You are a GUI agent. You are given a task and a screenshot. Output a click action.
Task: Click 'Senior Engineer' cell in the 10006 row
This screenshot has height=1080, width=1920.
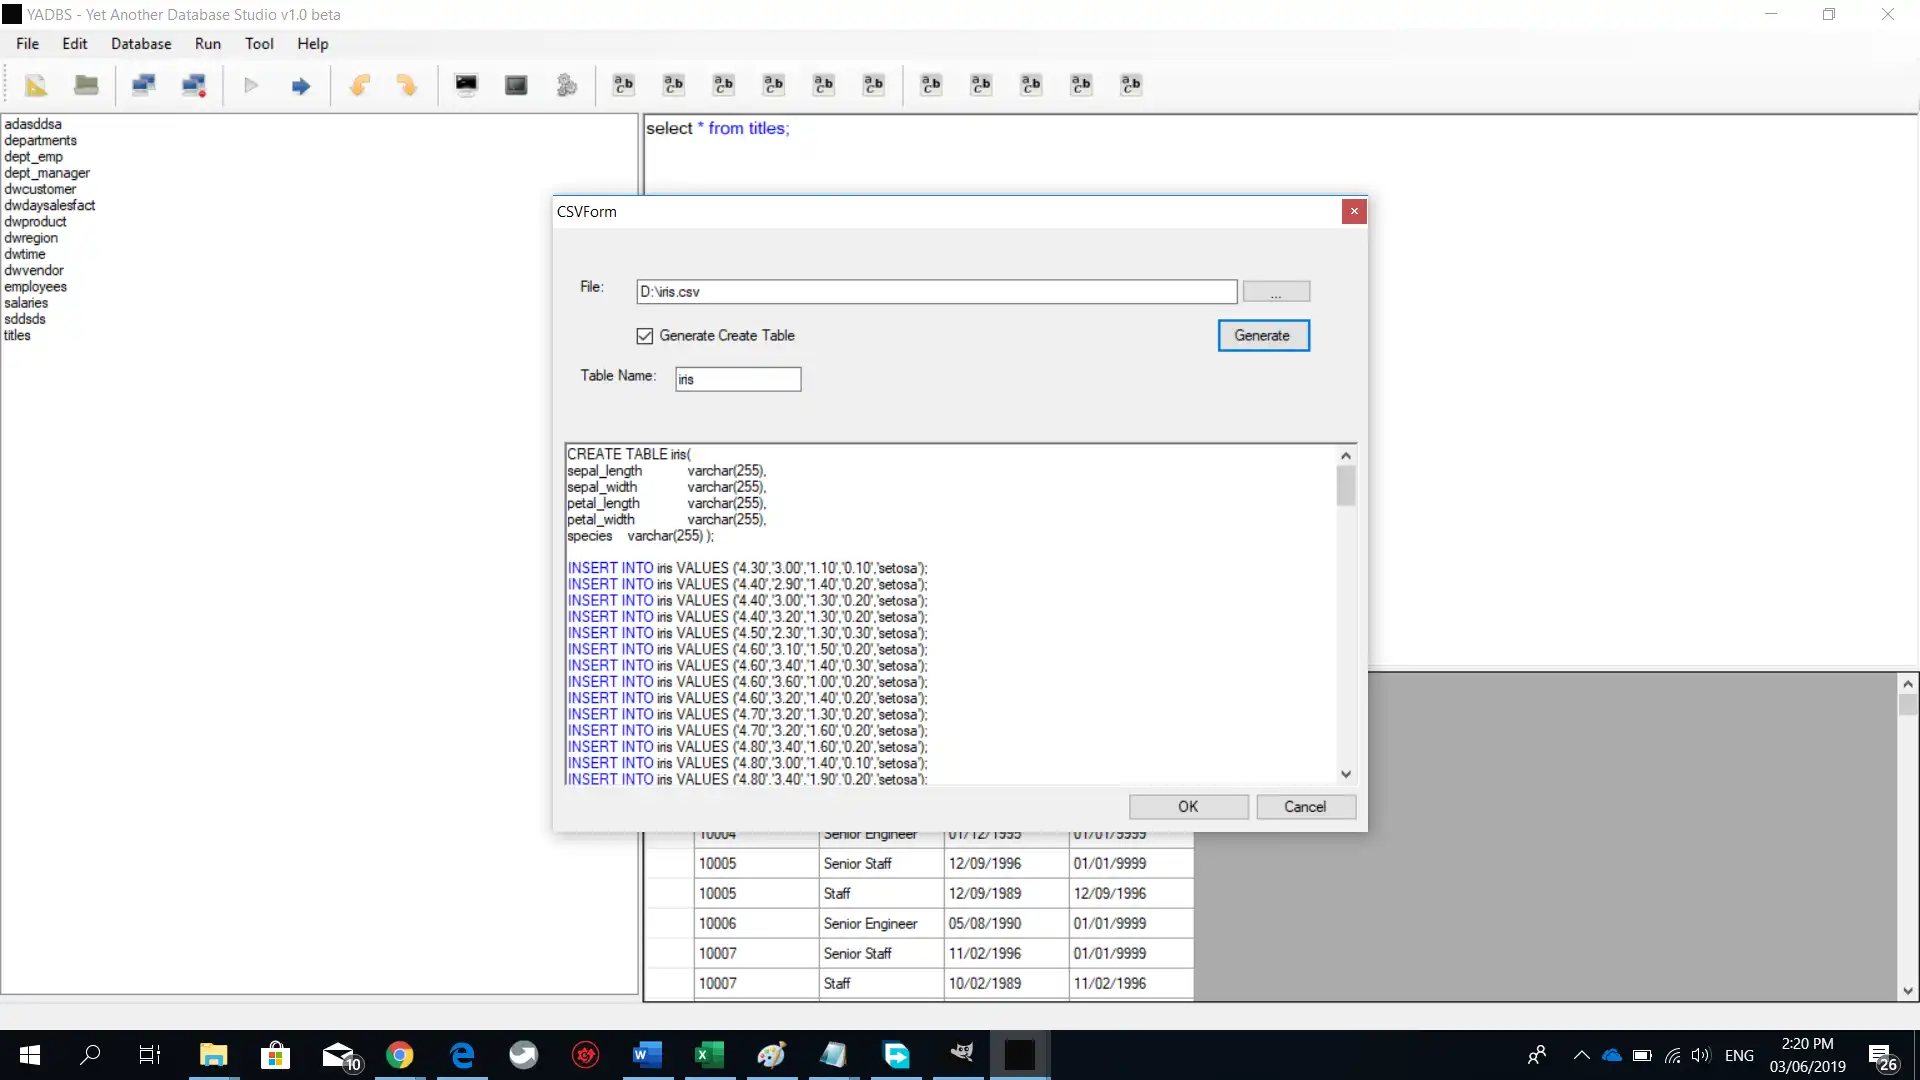click(881, 924)
